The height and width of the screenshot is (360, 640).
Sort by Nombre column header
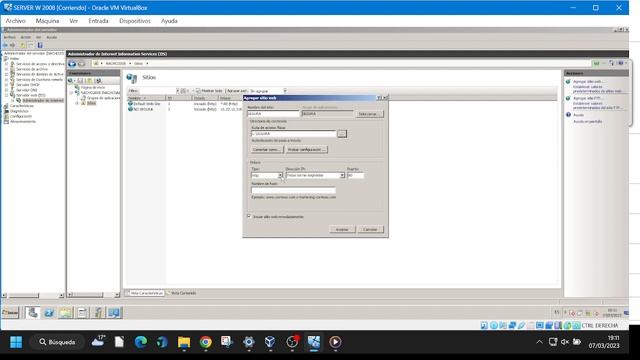tap(146, 98)
